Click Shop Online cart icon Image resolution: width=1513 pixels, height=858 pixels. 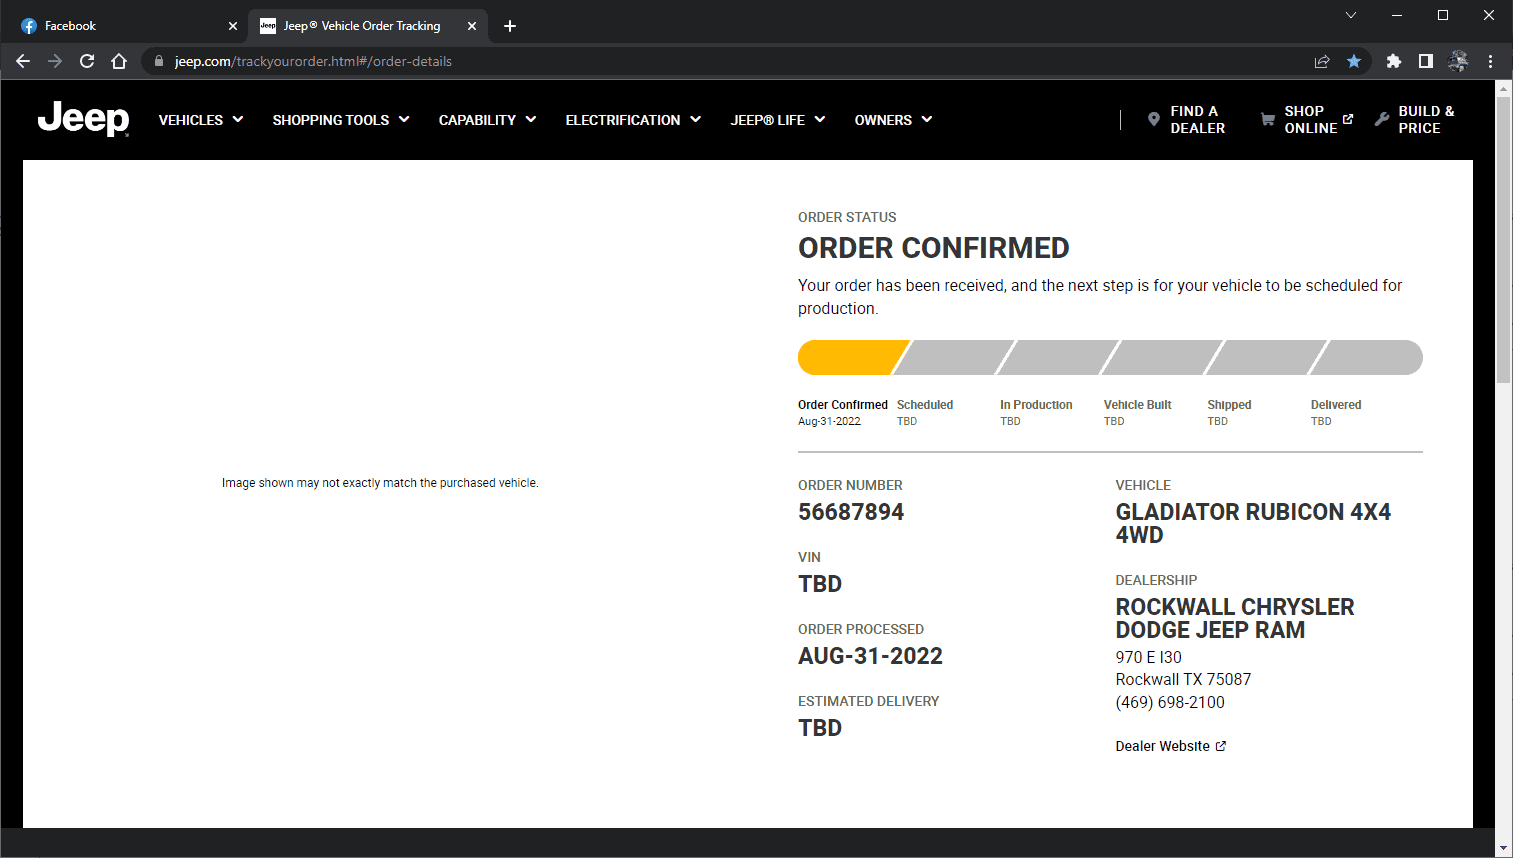click(x=1268, y=119)
